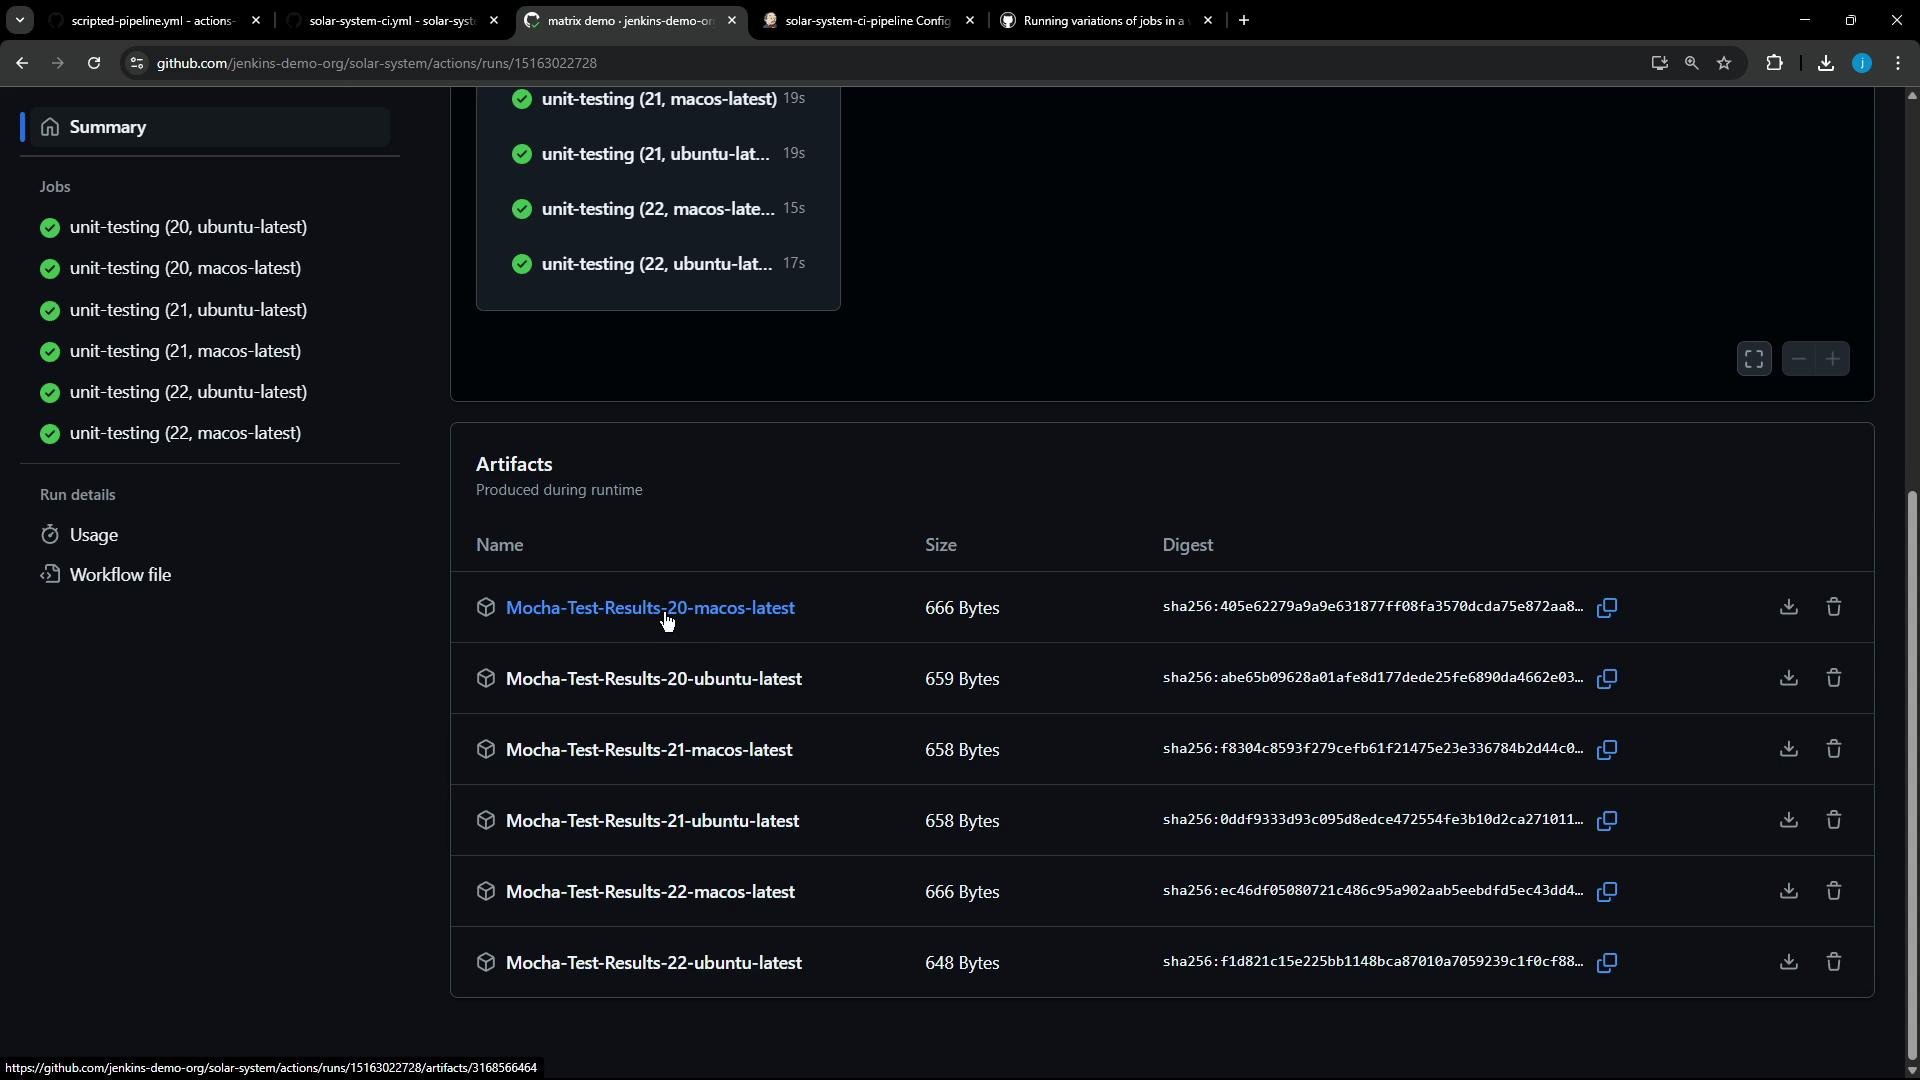Open Mocha-Test-Results-20-ubuntu-latest artifact link

click(654, 679)
